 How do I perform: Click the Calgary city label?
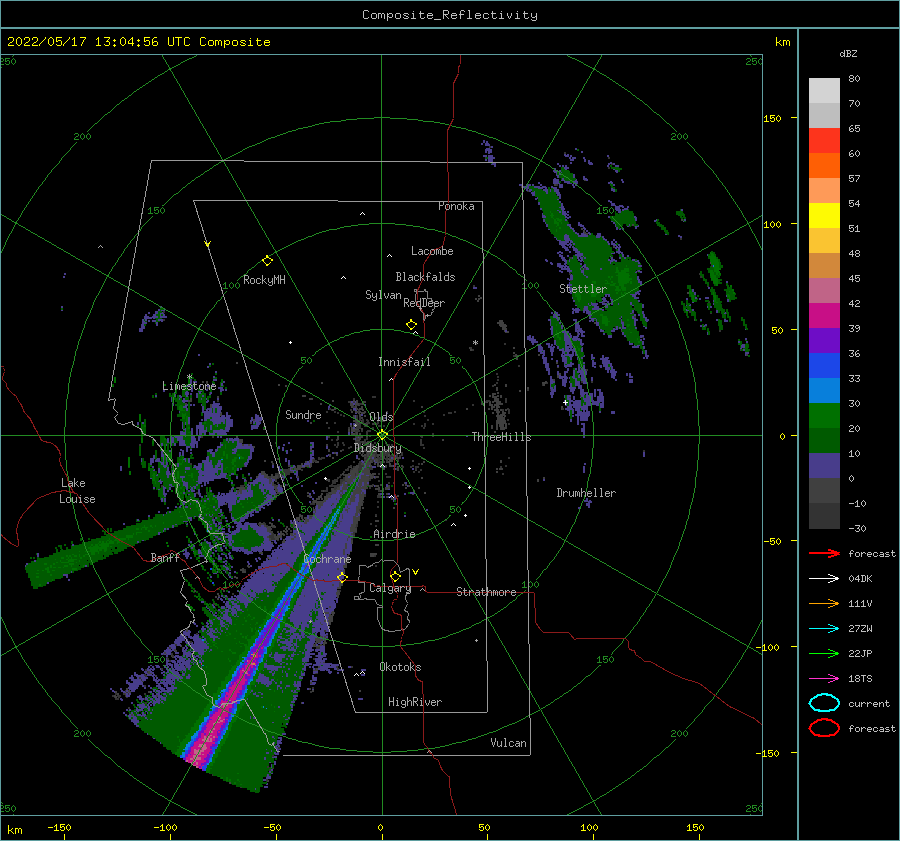[390, 588]
